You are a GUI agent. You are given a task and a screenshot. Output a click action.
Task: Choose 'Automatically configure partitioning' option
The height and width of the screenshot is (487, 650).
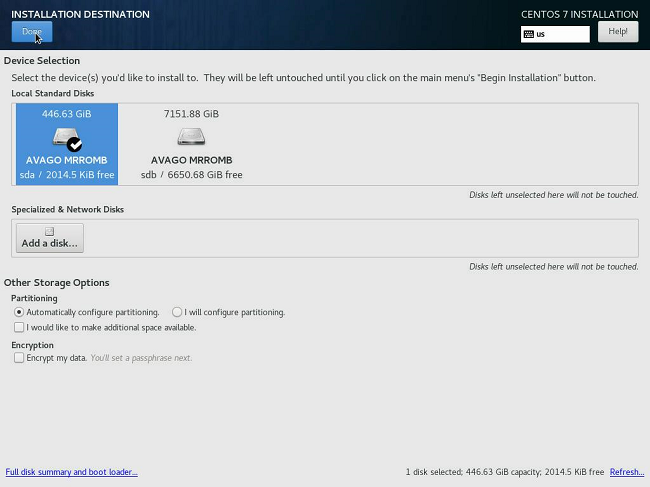(x=19, y=312)
